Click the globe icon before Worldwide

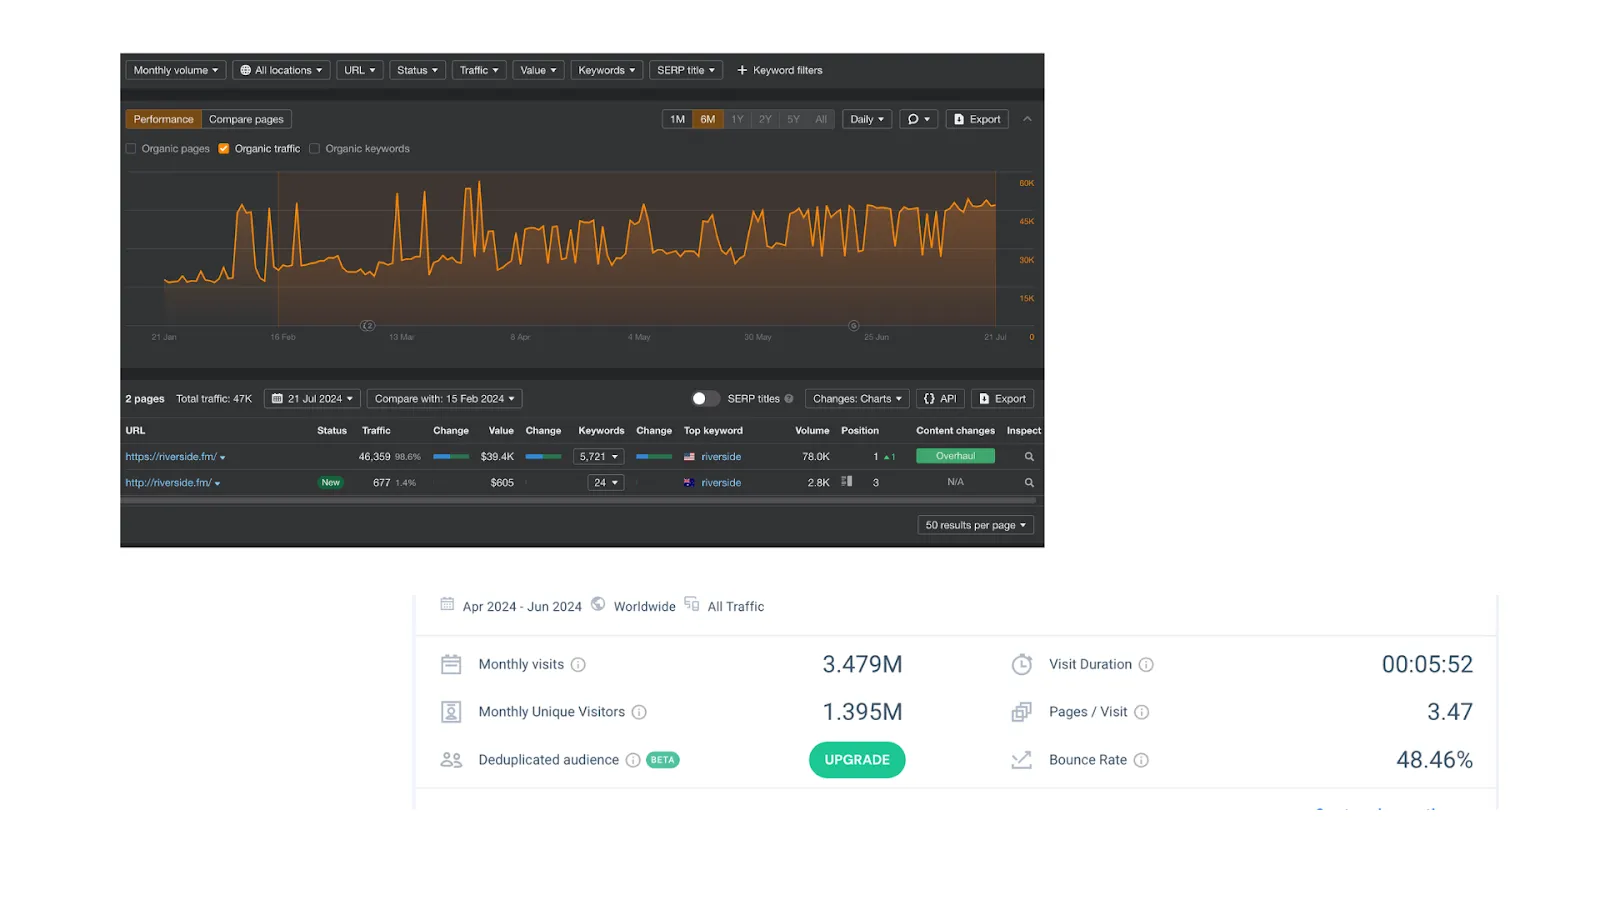click(598, 604)
